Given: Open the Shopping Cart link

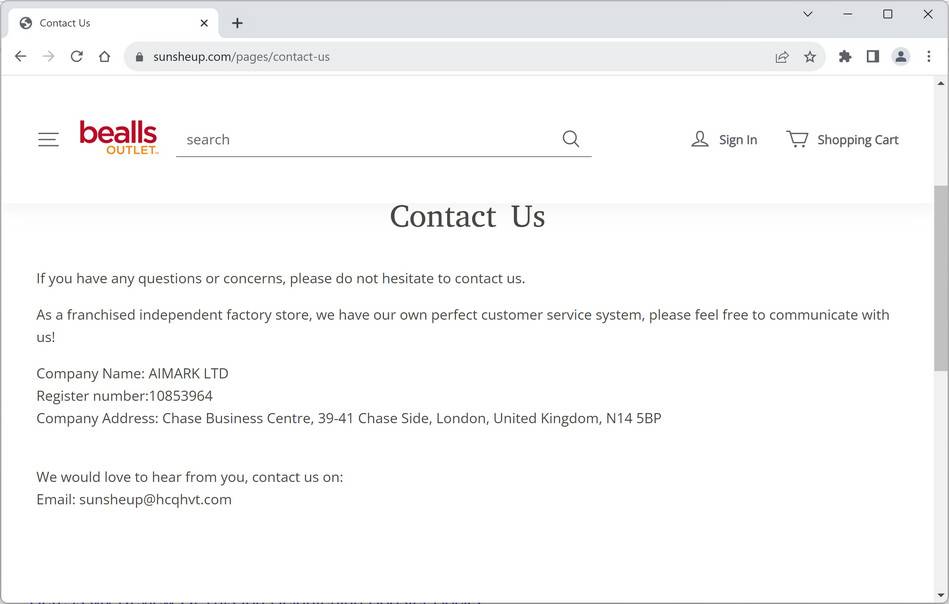Looking at the screenshot, I should (x=857, y=140).
